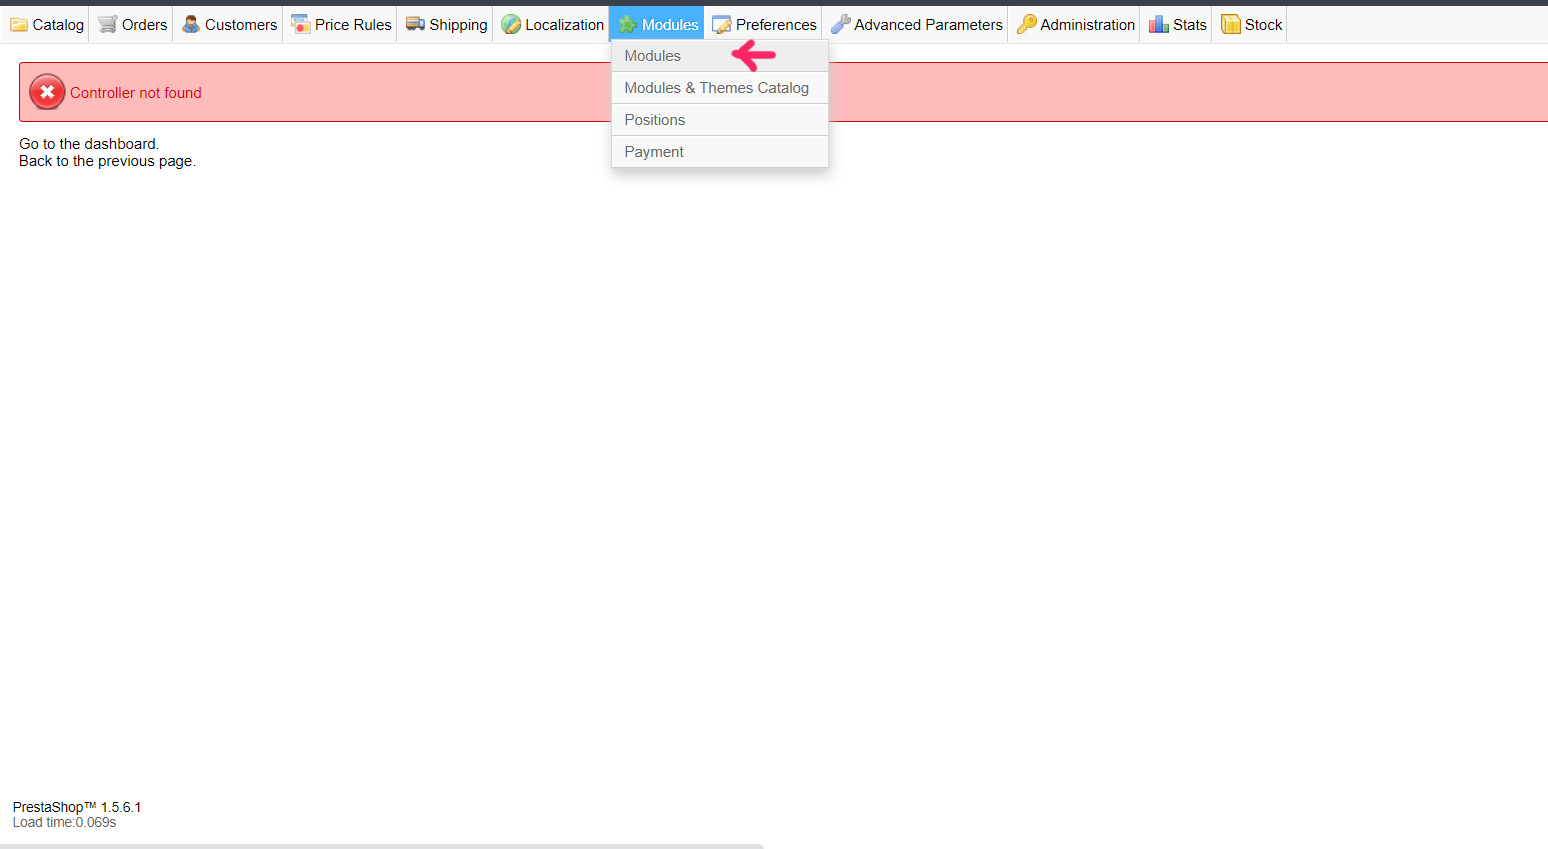Click the Preferences notepad icon

coord(721,25)
